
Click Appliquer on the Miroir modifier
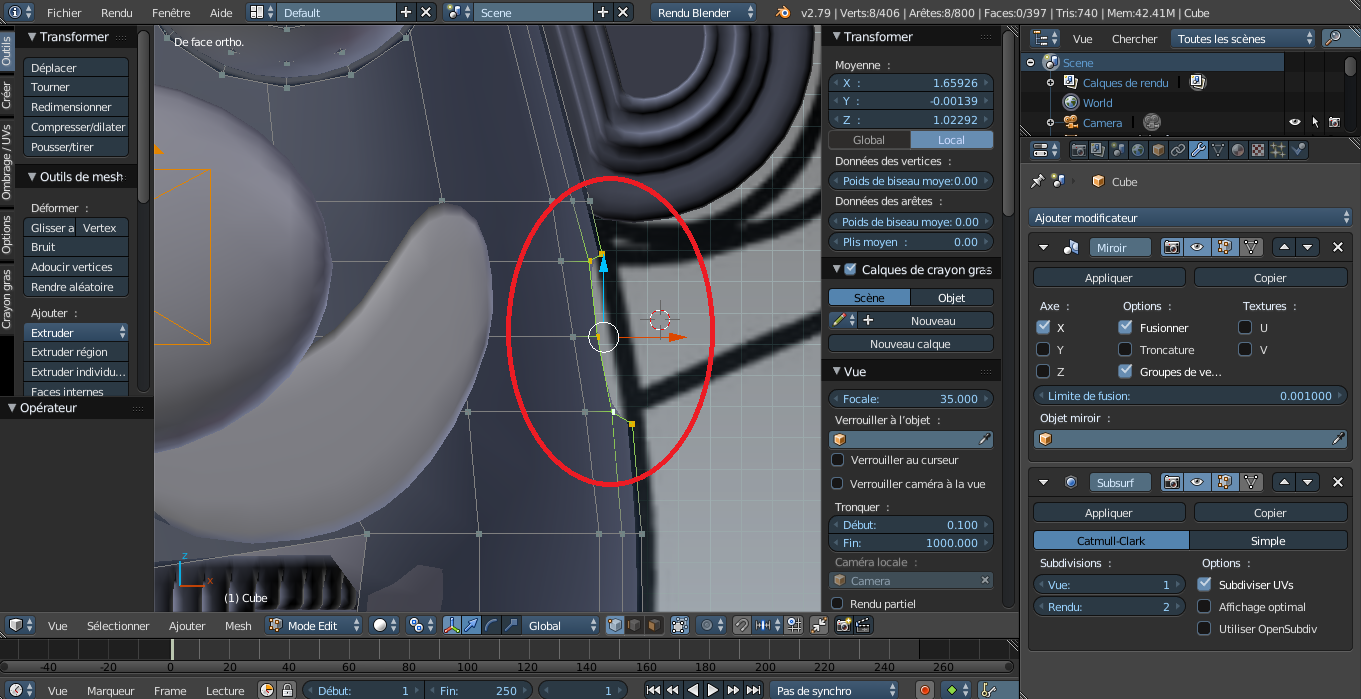(1109, 277)
